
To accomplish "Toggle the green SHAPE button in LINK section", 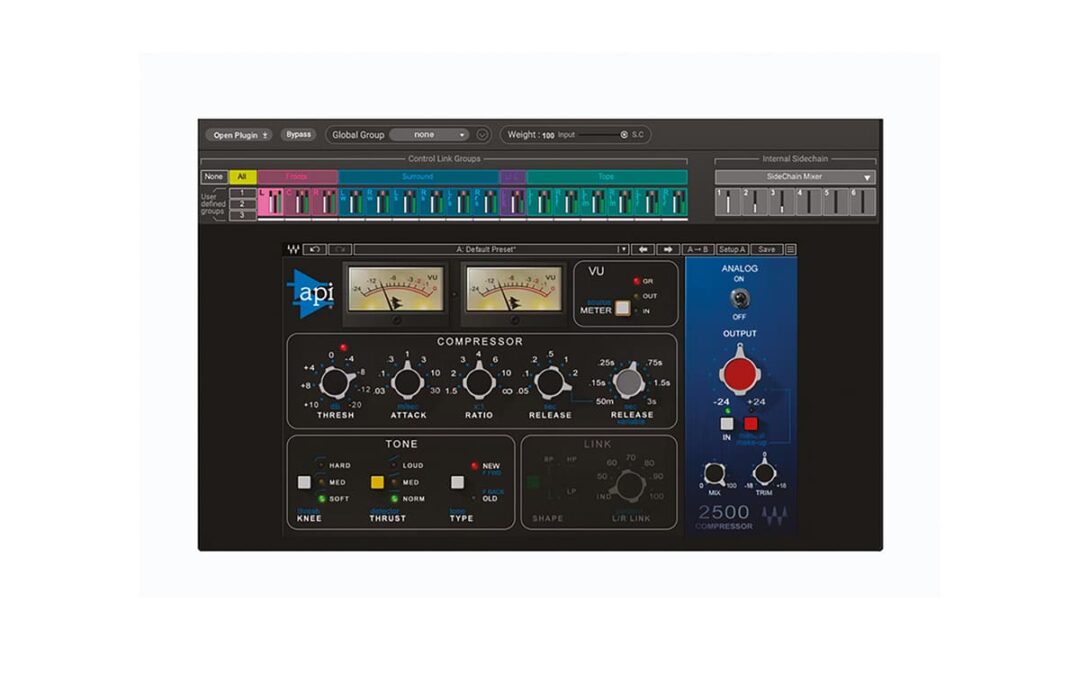I will (533, 482).
